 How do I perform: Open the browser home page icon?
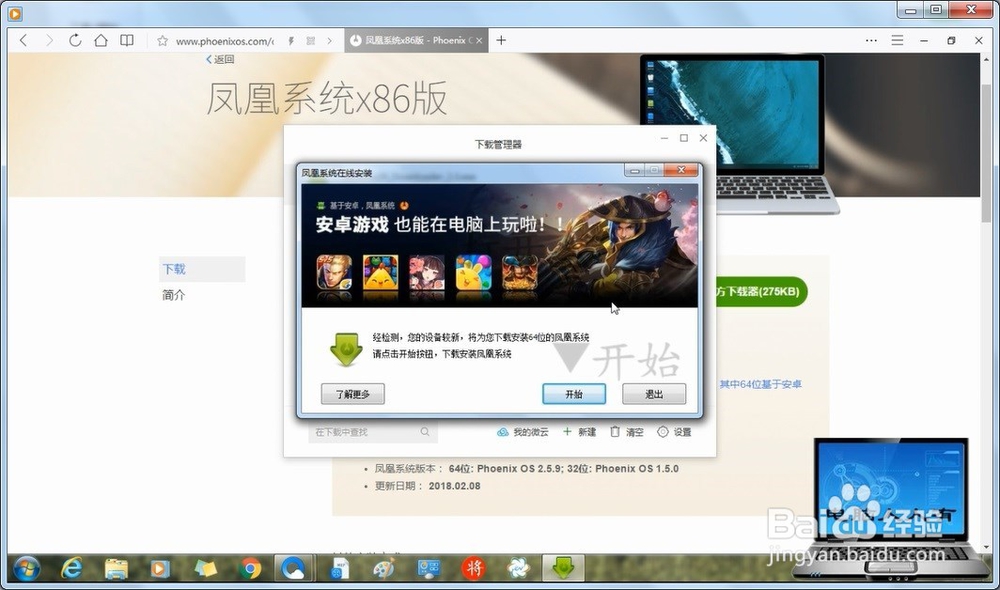101,40
